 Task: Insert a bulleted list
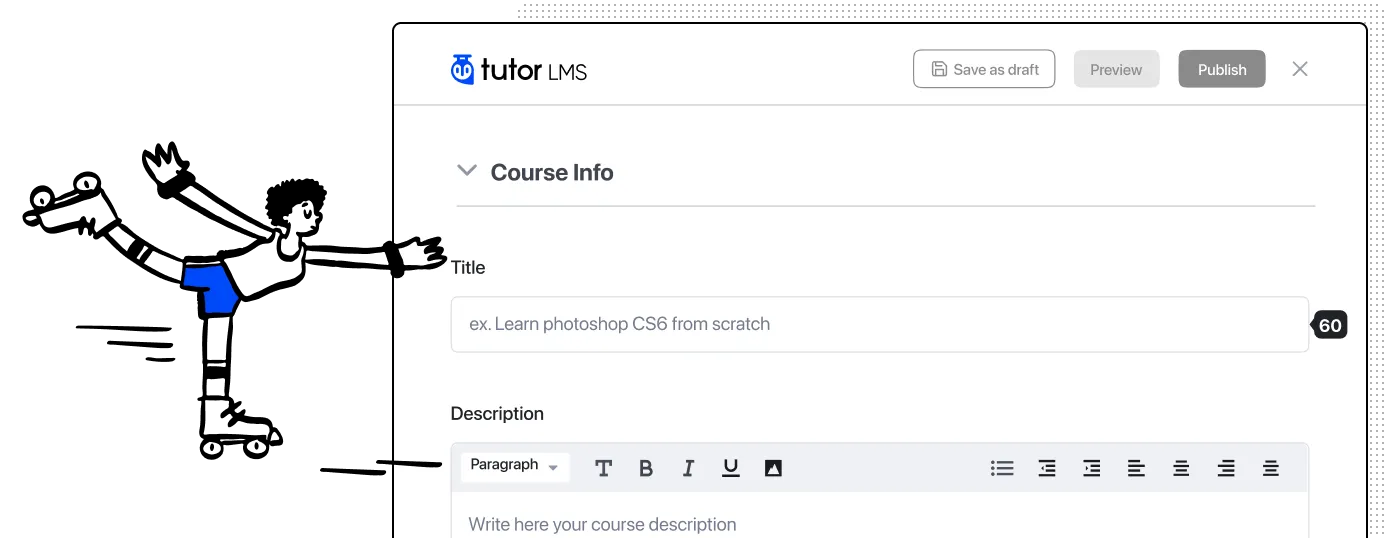tap(1002, 468)
